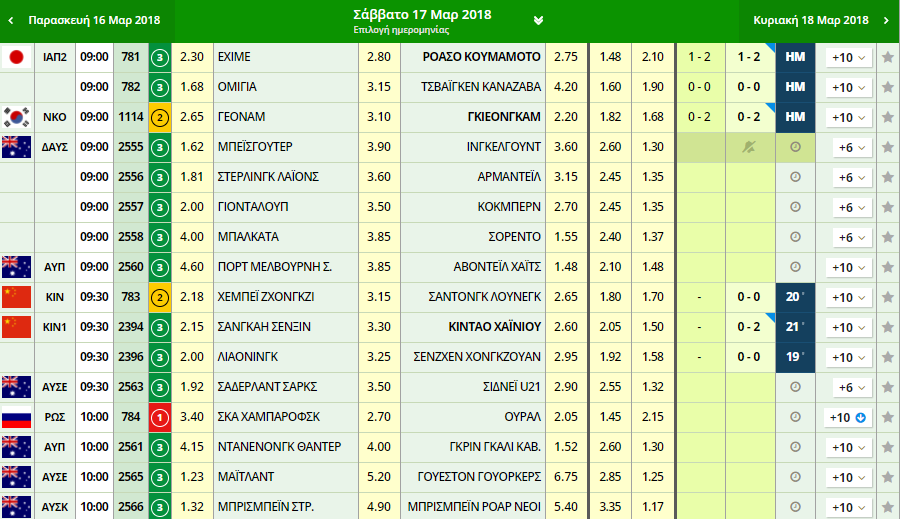
Task: Select draw odds 5.20 for ΜΑΪΤΛΑΝΤ match
Action: 379,477
